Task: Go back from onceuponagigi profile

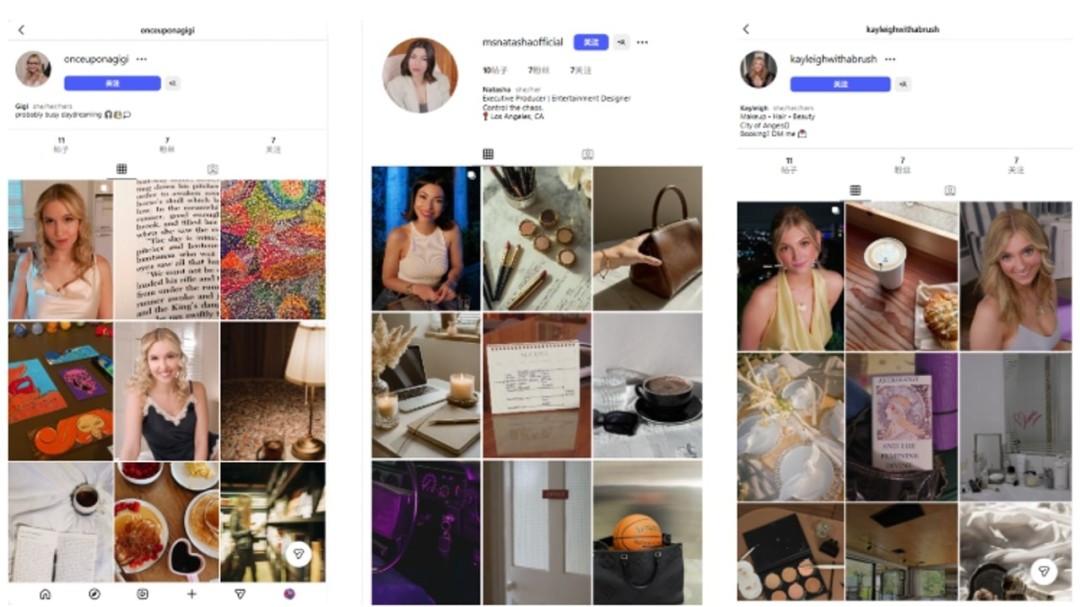Action: 21,30
